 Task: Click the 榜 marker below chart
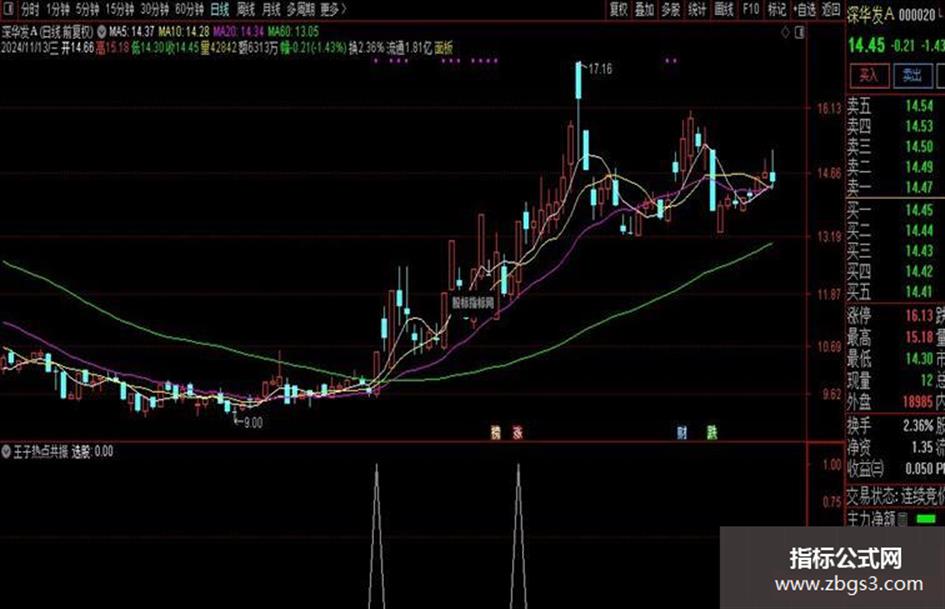(x=495, y=432)
